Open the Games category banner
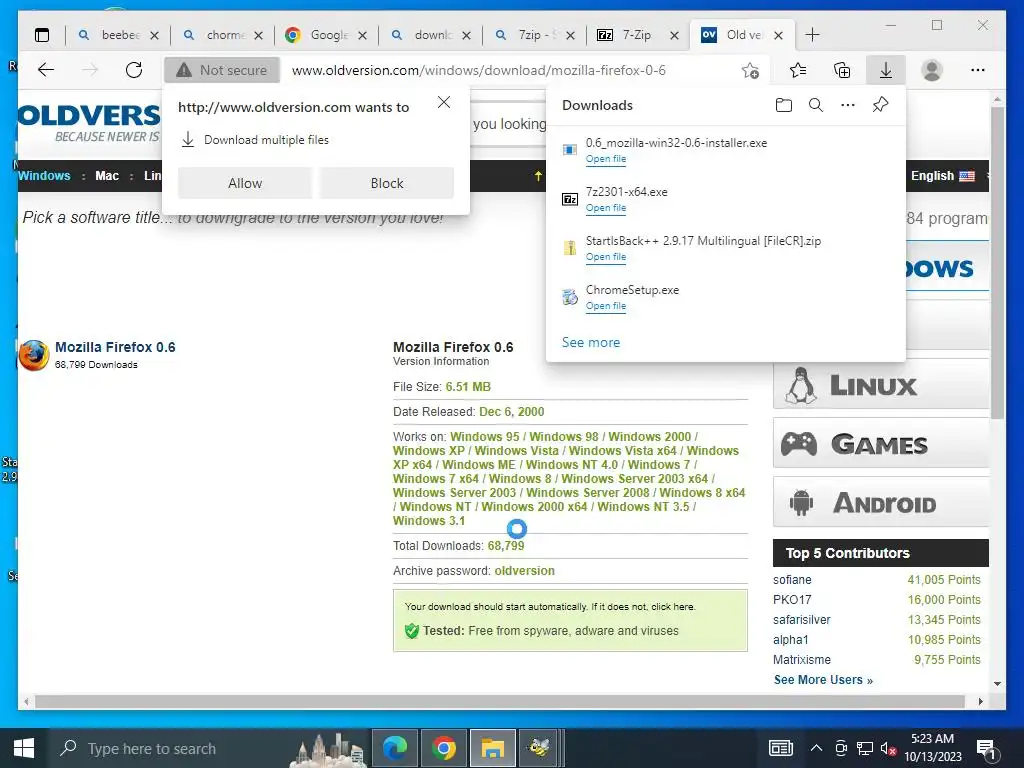This screenshot has width=1024, height=768. click(x=881, y=444)
